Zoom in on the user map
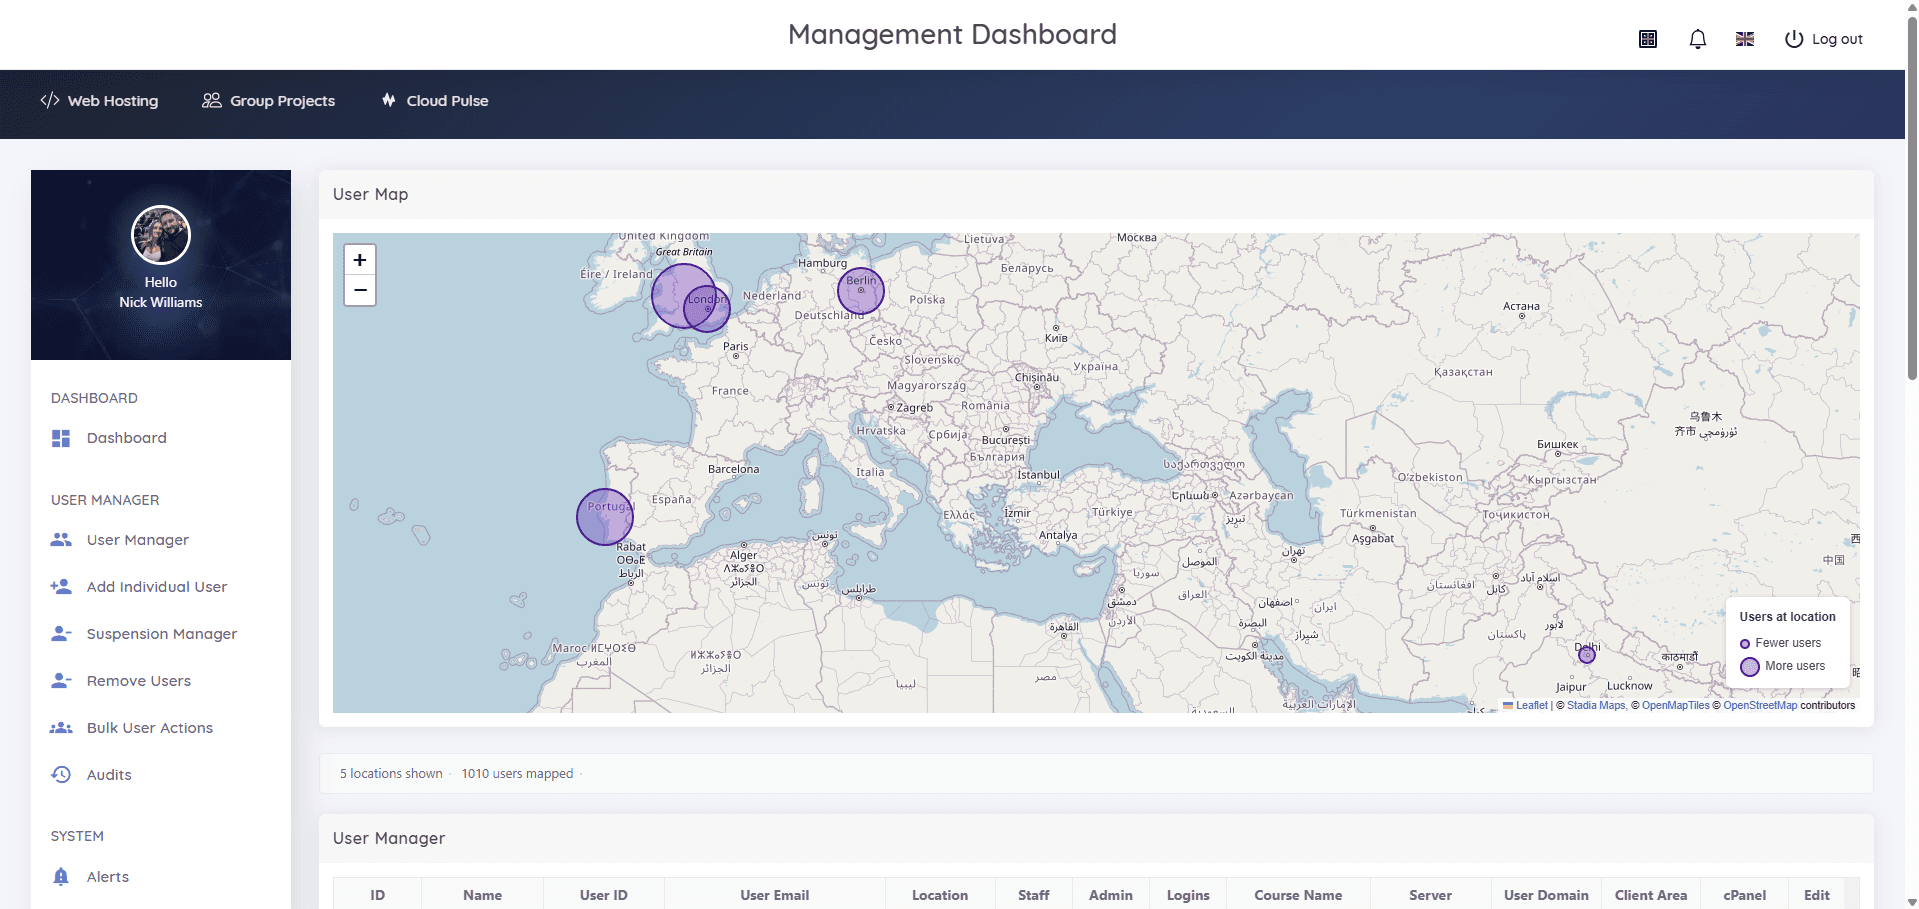Screen dimensions: 1919x909 (x=360, y=260)
